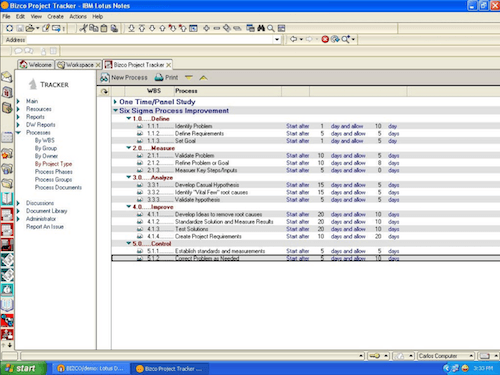This screenshot has height=375, width=500.
Task: Select the 5.1.1 Establish standards and measurements row
Action: 306,251
